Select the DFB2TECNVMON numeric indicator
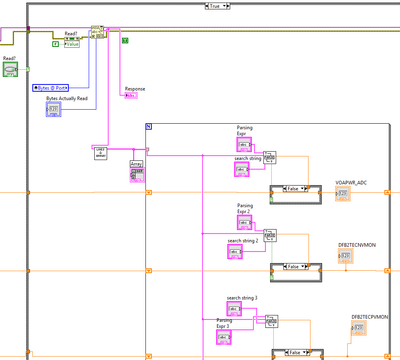400x360 pixels. tap(346, 256)
